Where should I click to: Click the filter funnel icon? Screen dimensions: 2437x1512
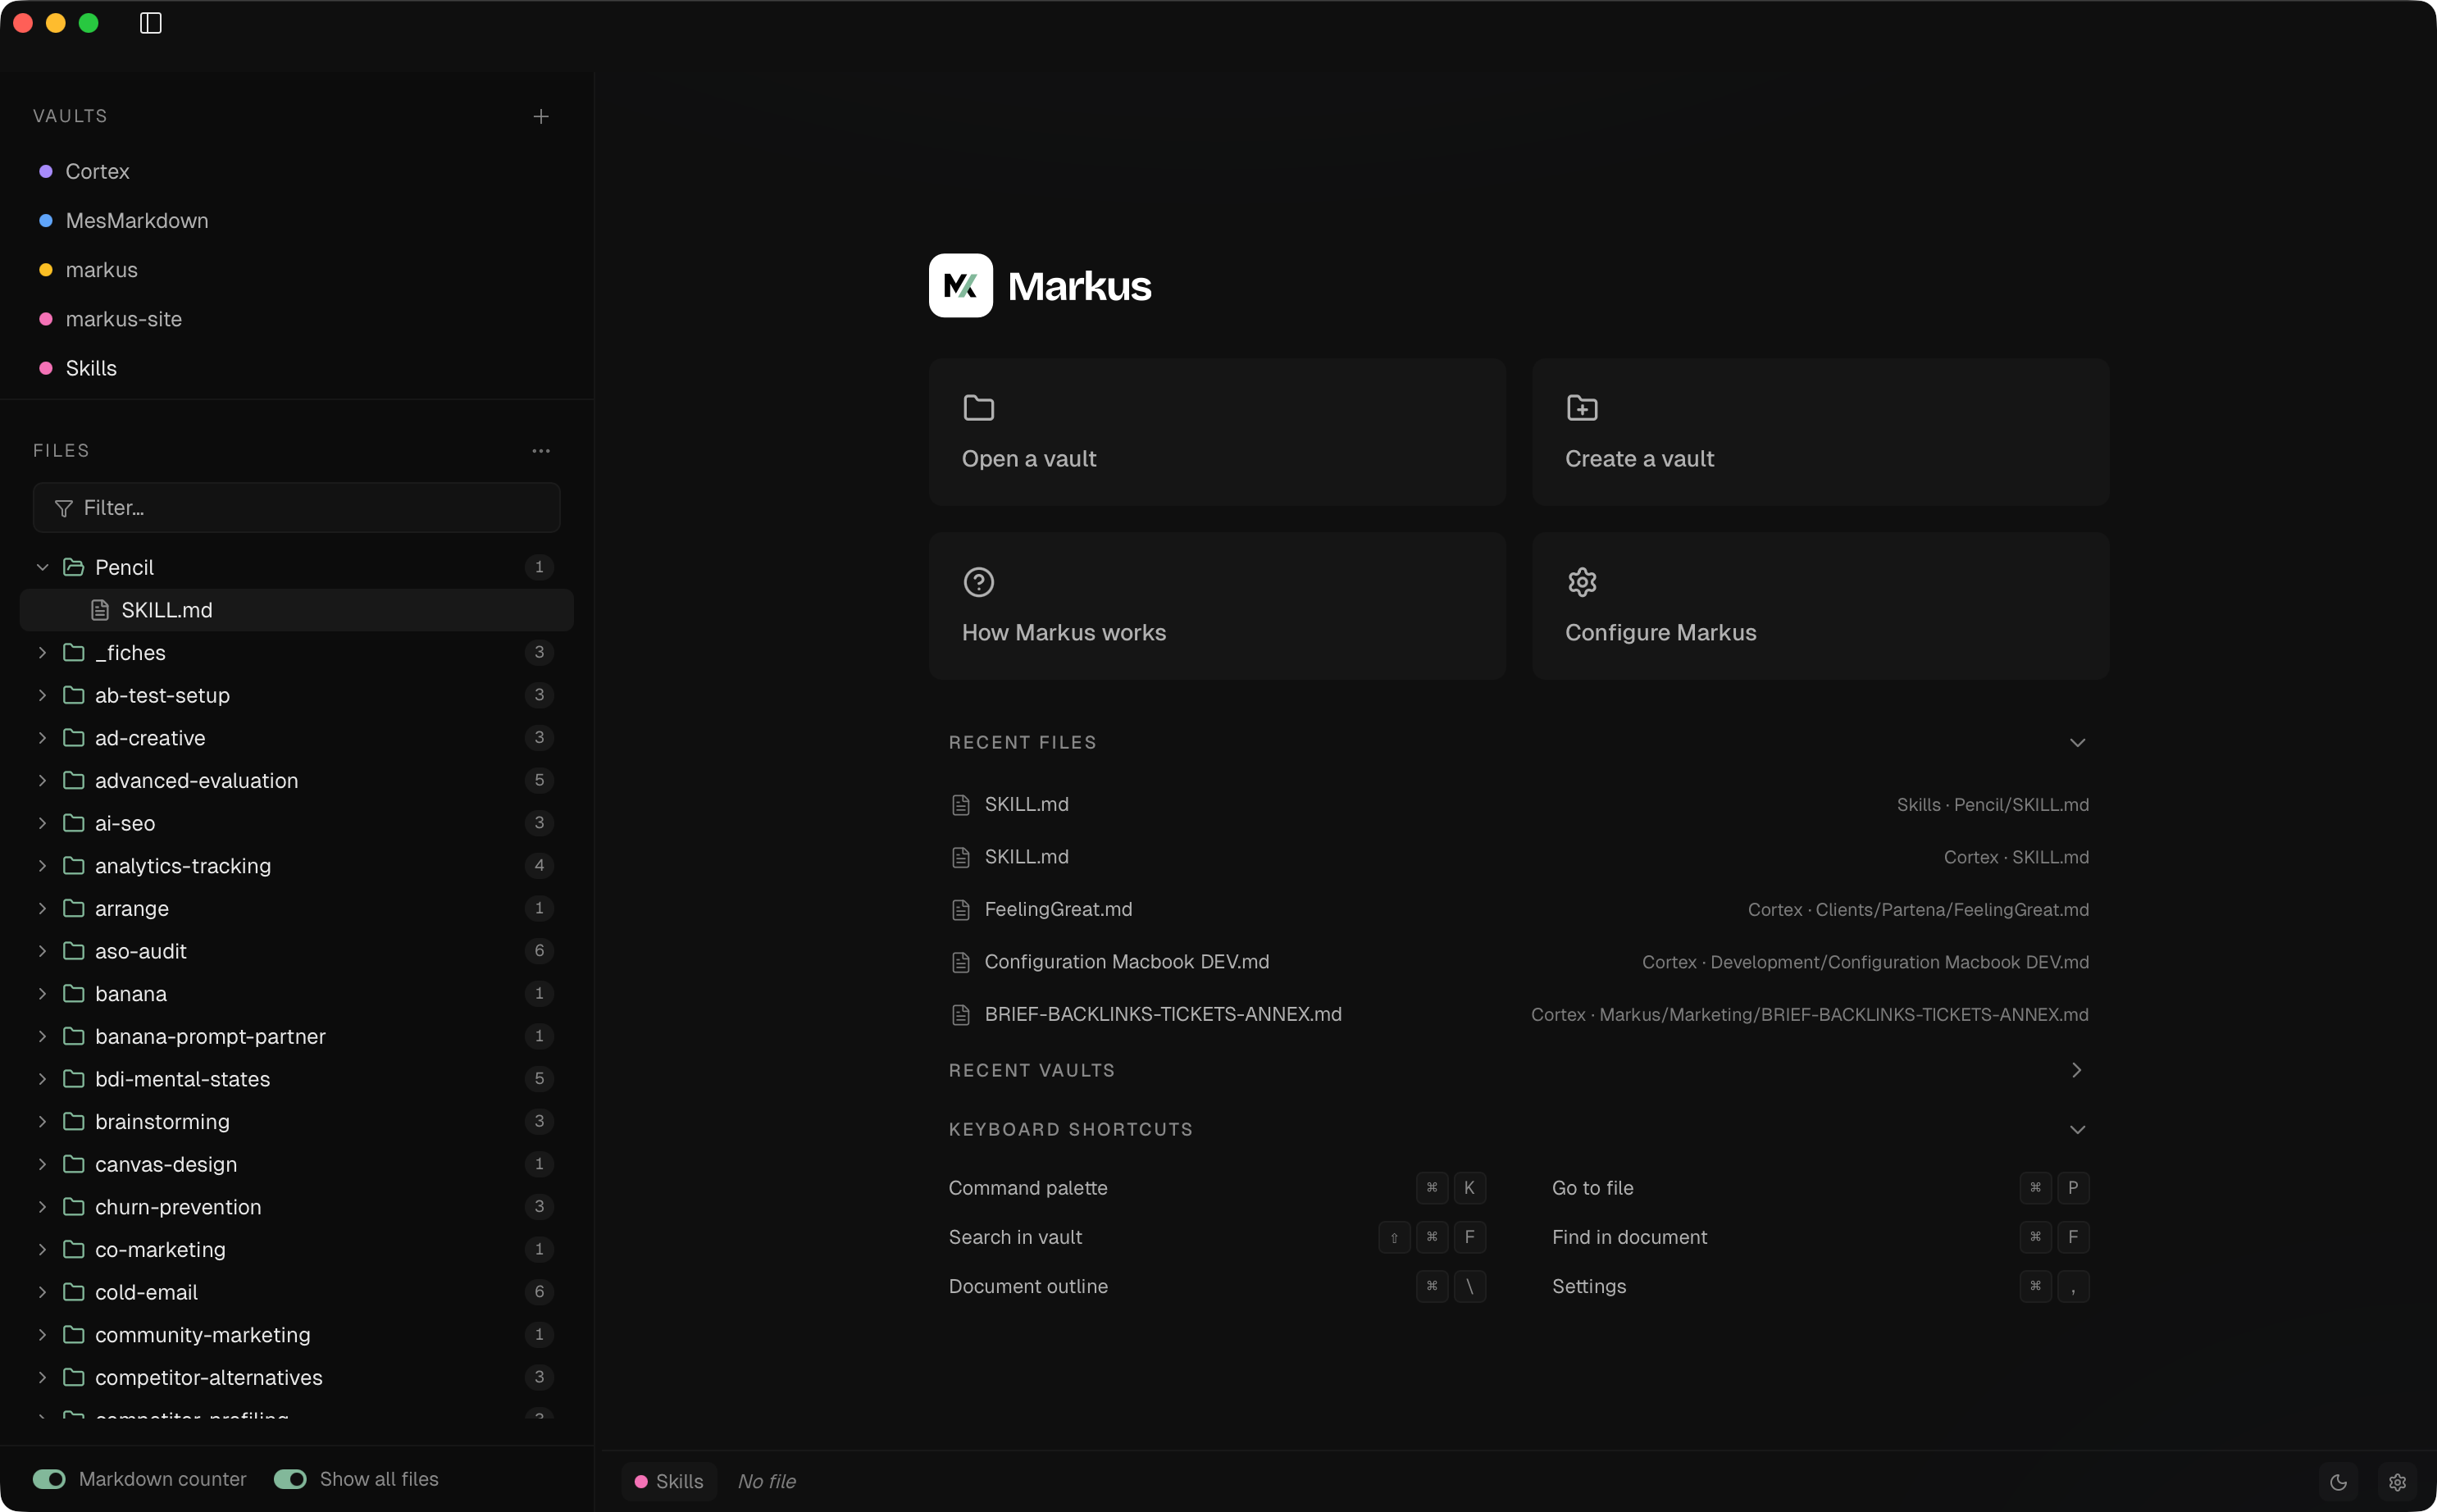click(64, 509)
